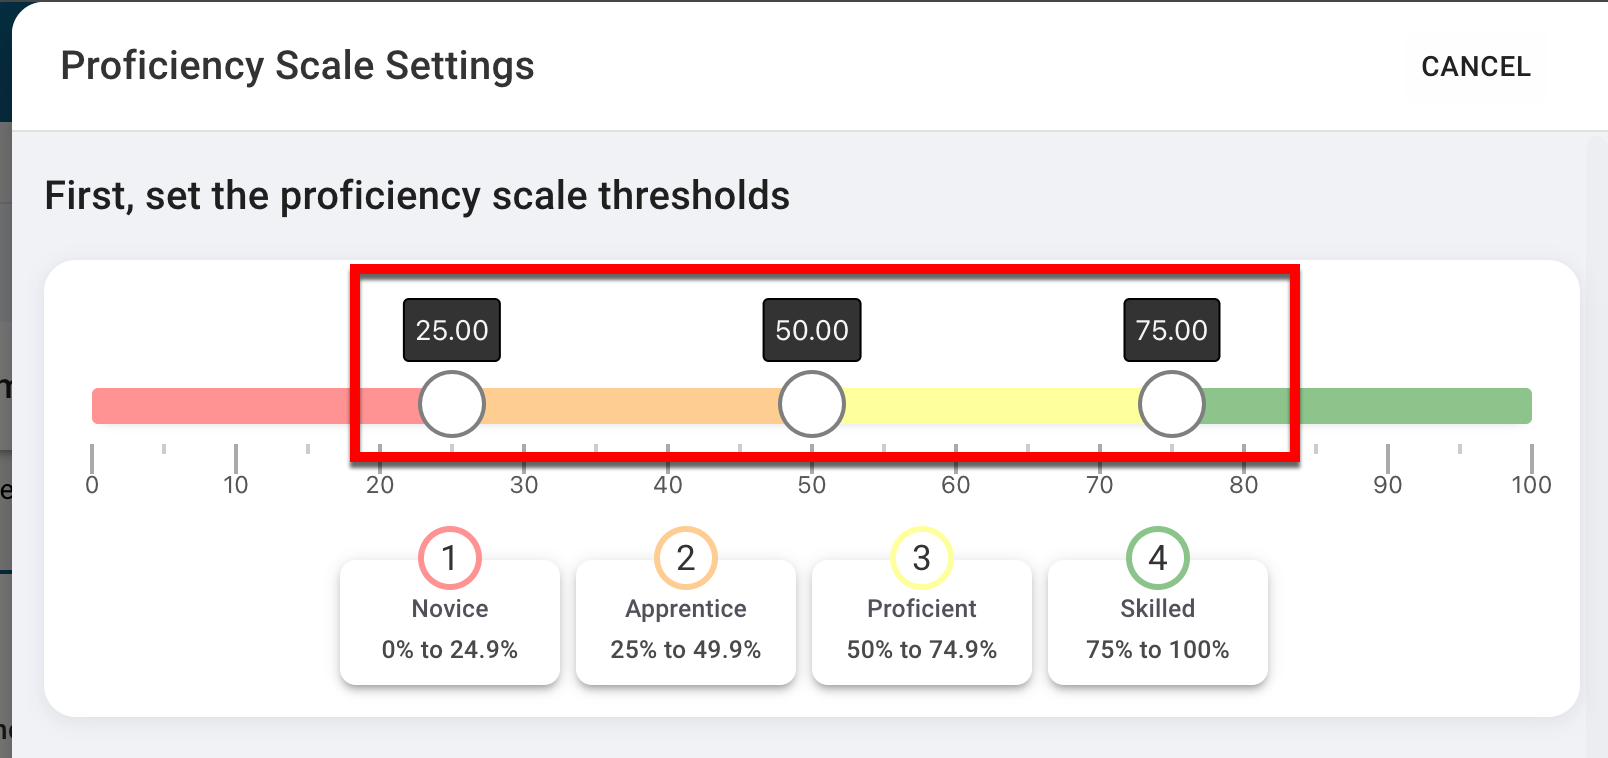
Task: Select the middle threshold handle at 50.00
Action: (x=812, y=404)
